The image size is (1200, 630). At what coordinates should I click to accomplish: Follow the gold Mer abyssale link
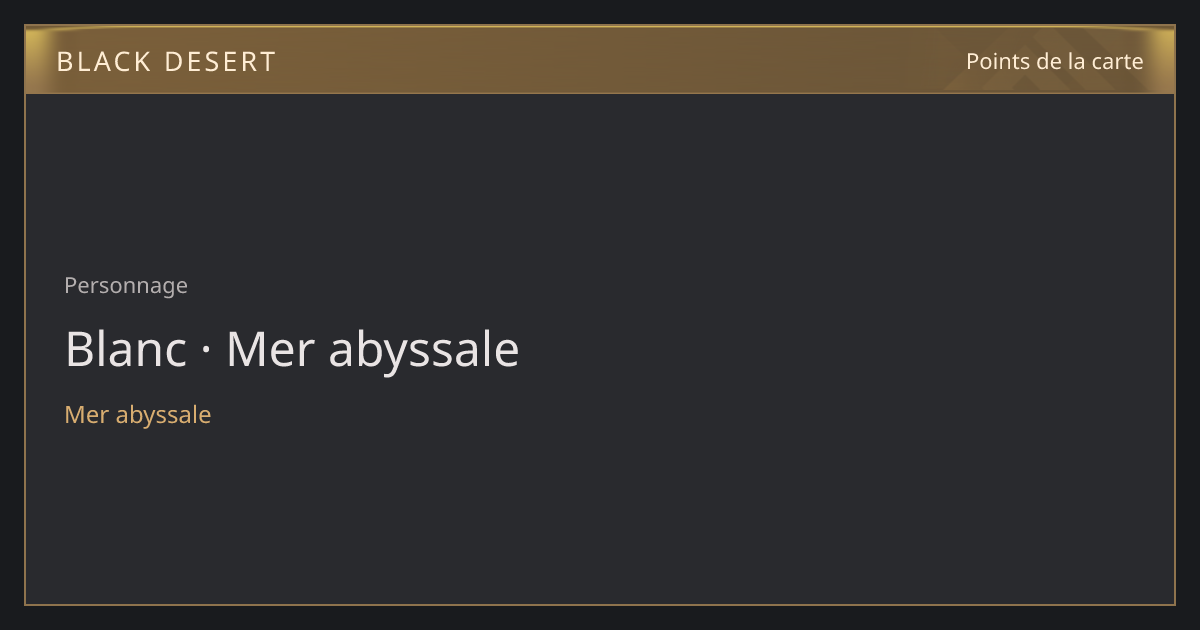click(138, 414)
